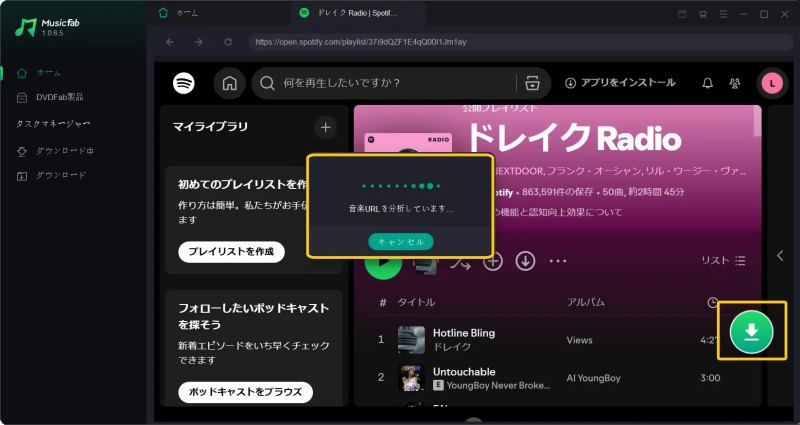800x425 pixels.
Task: Click the circled download arrow icon
Action: click(525, 261)
